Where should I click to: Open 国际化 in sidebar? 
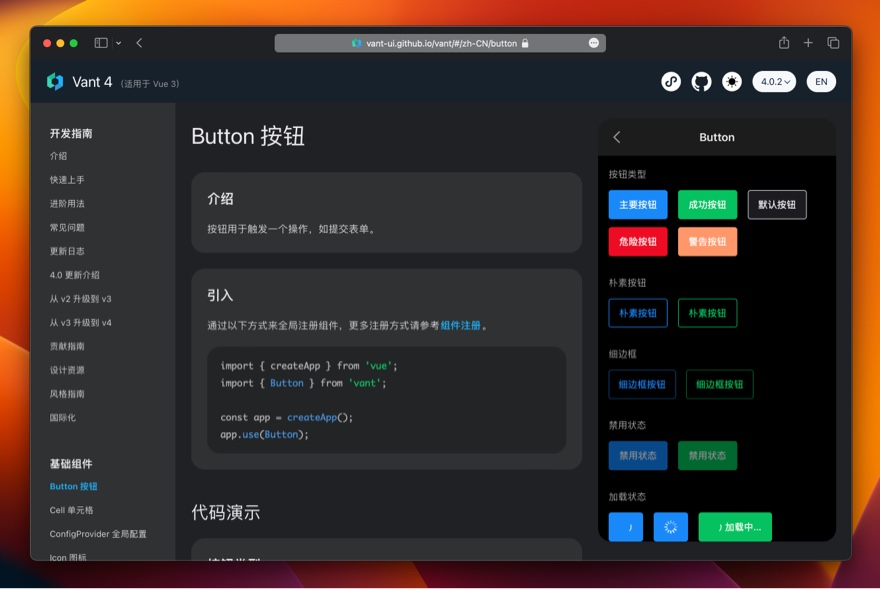pos(63,418)
